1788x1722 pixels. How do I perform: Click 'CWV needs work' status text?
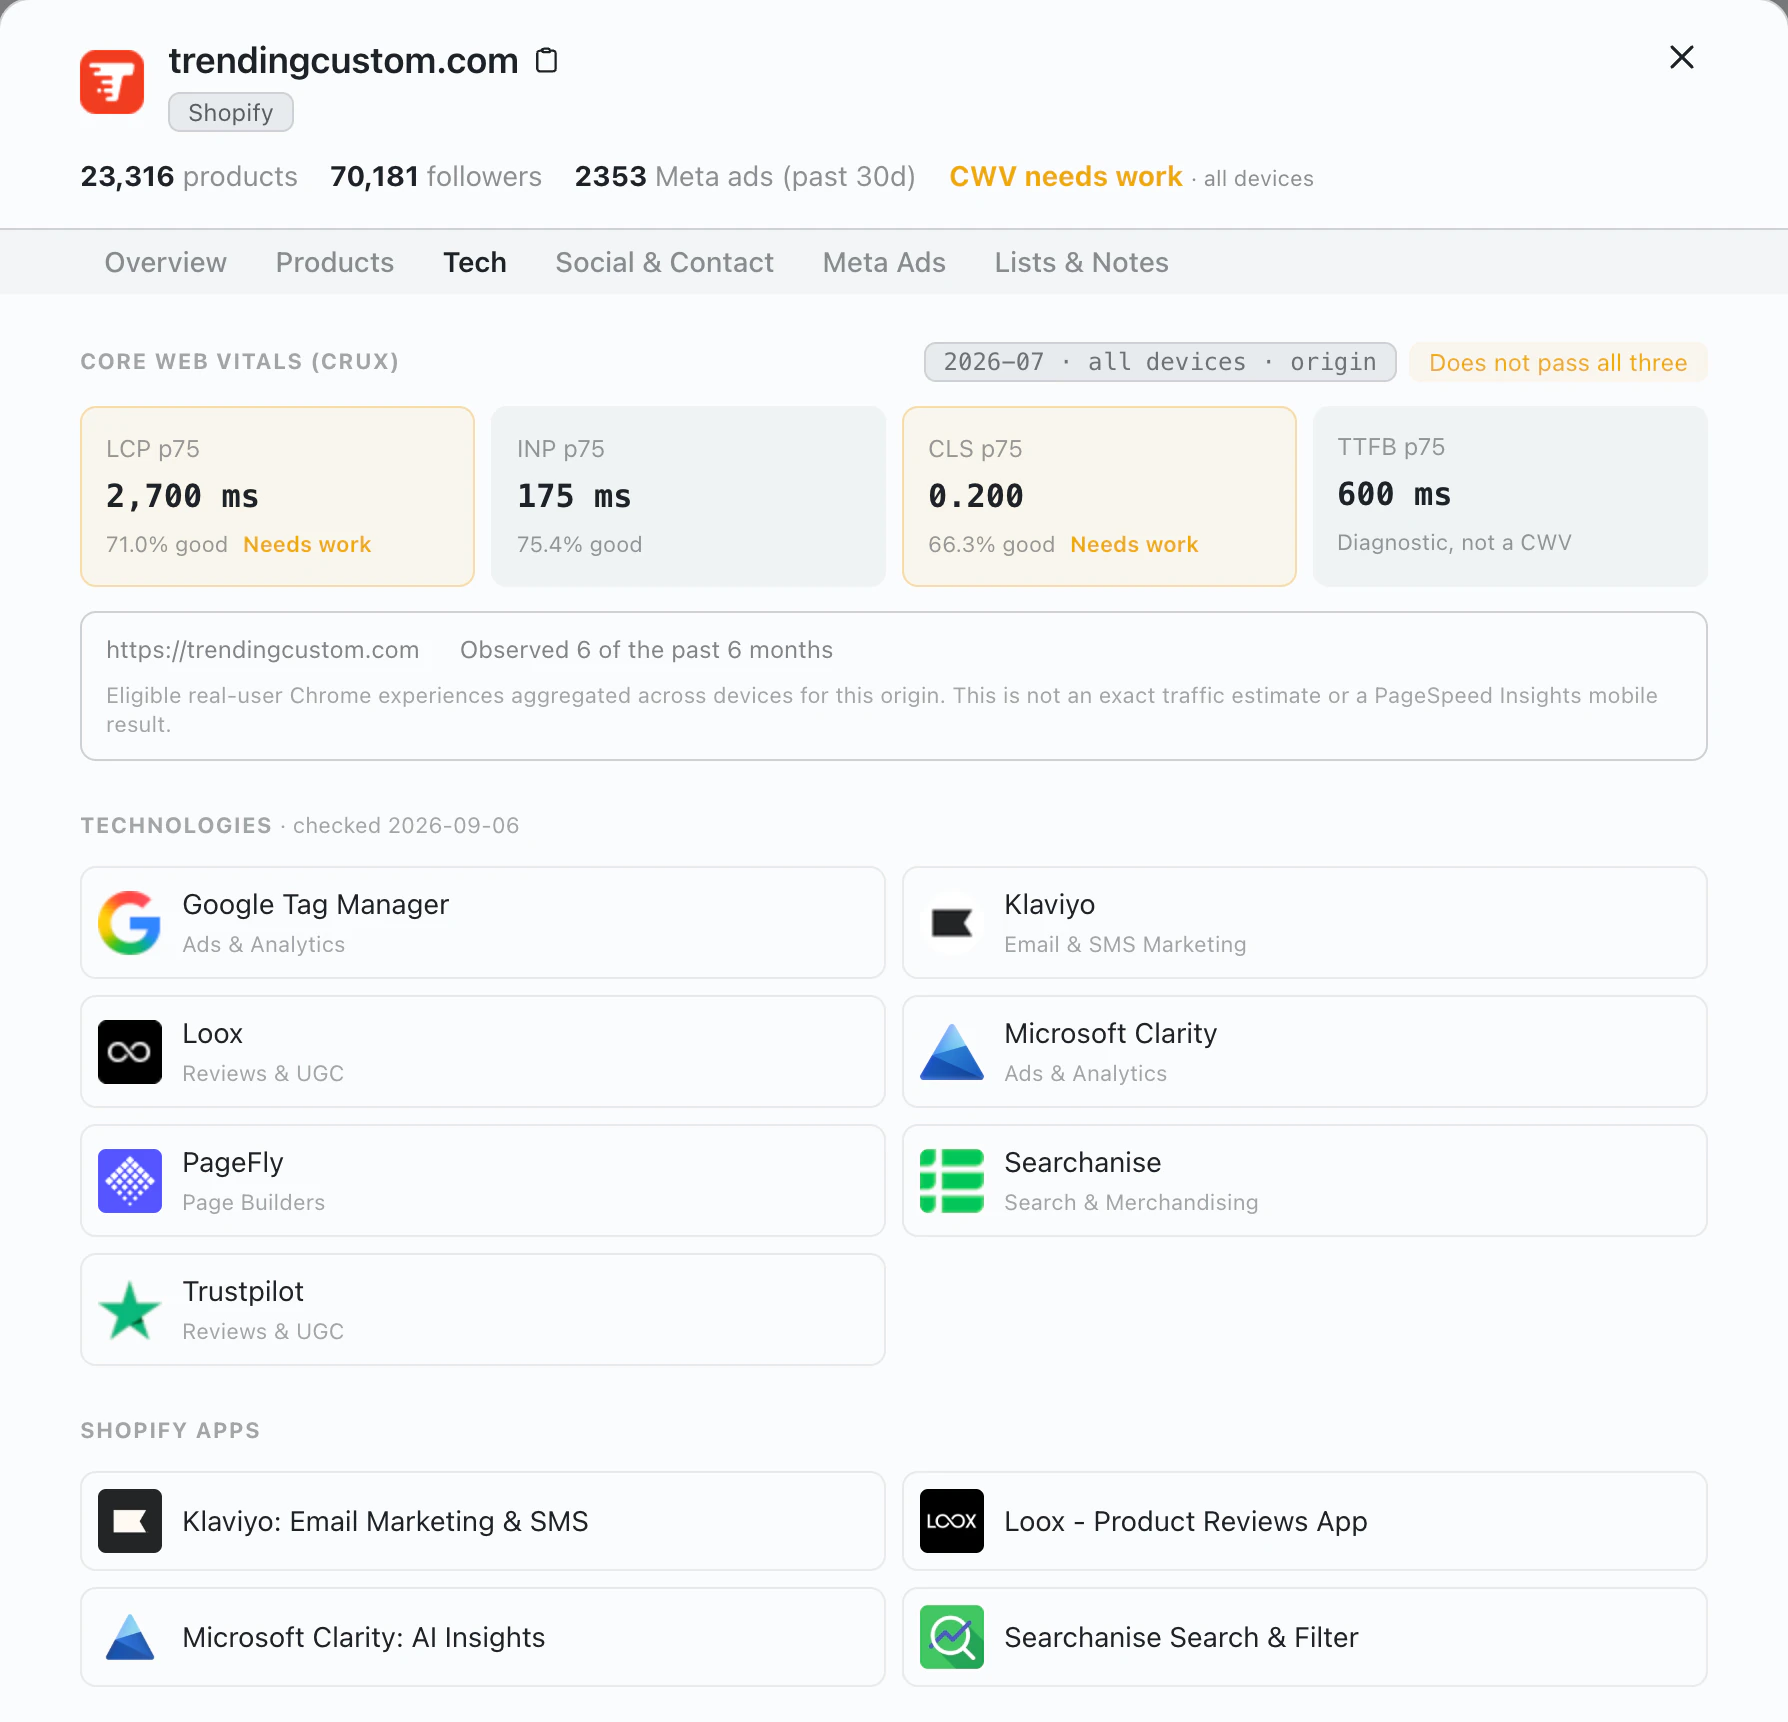pos(1066,176)
